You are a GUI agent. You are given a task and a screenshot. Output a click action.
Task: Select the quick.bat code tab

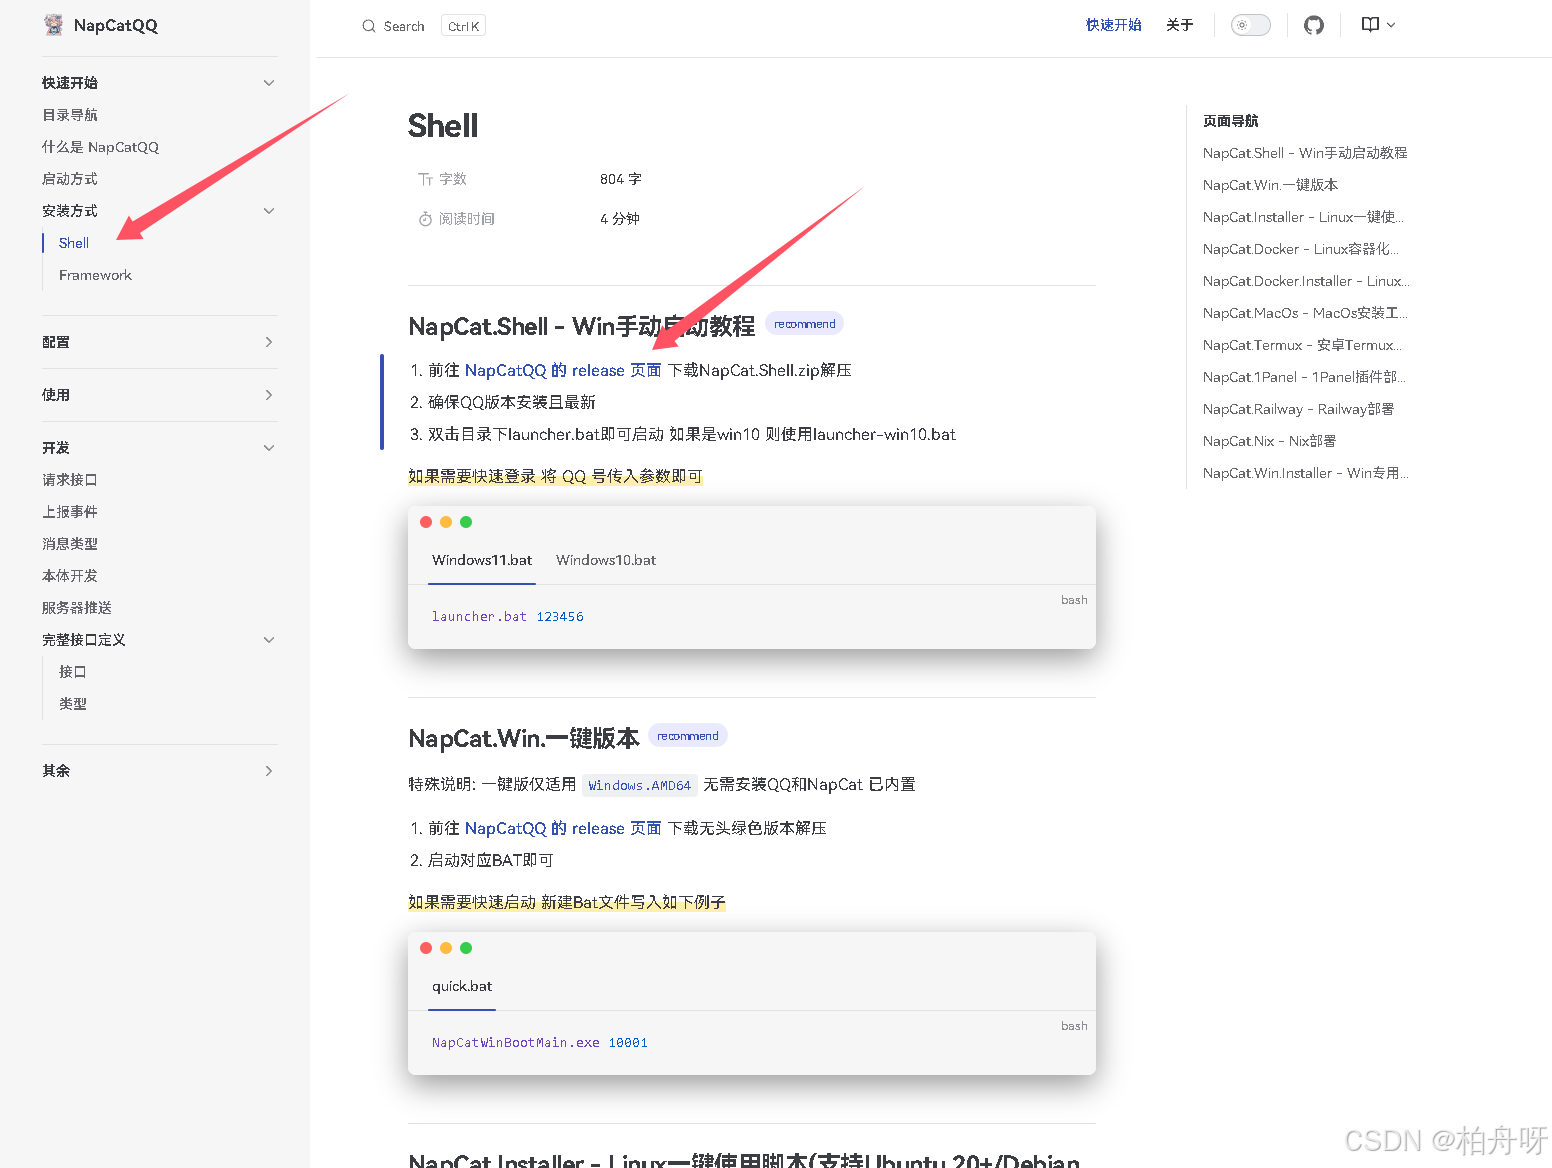click(462, 986)
